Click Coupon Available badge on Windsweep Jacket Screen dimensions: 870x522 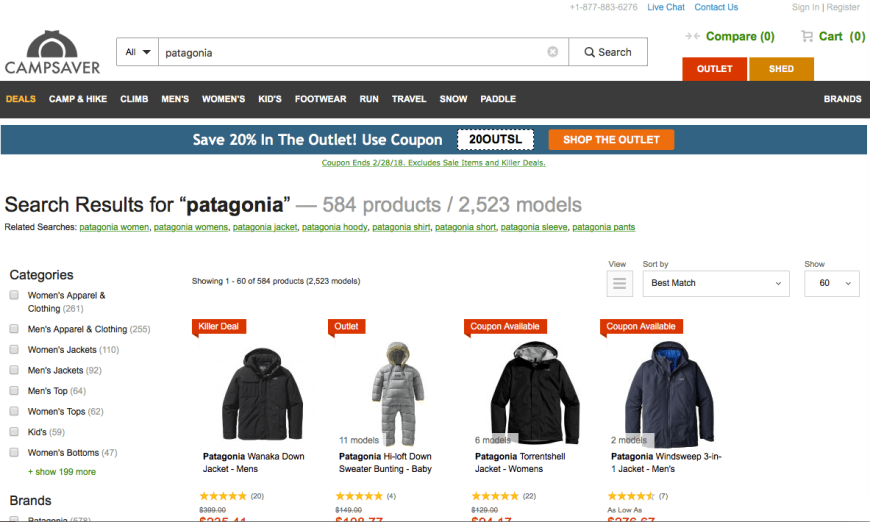point(641,326)
